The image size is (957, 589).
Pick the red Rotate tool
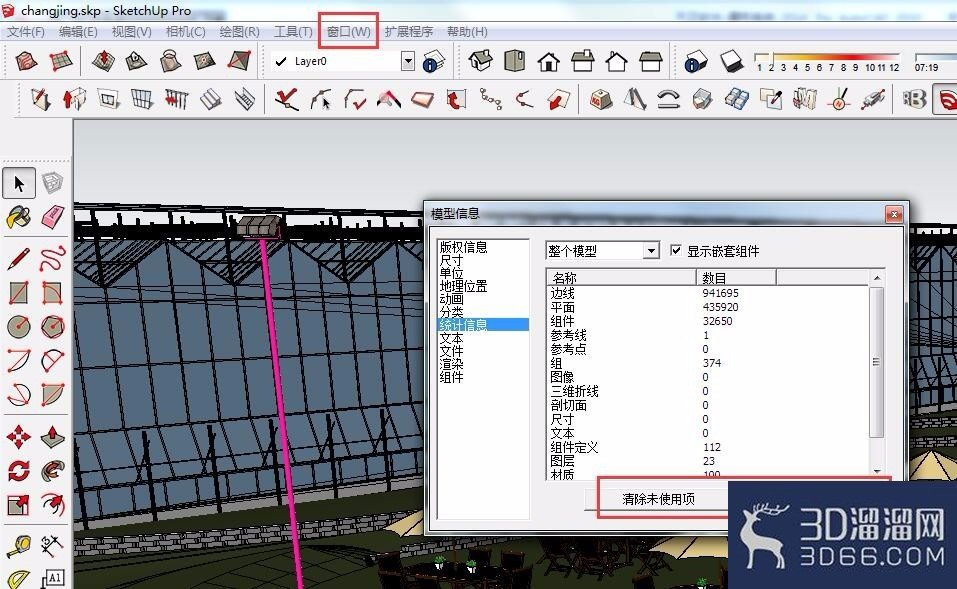pos(19,471)
